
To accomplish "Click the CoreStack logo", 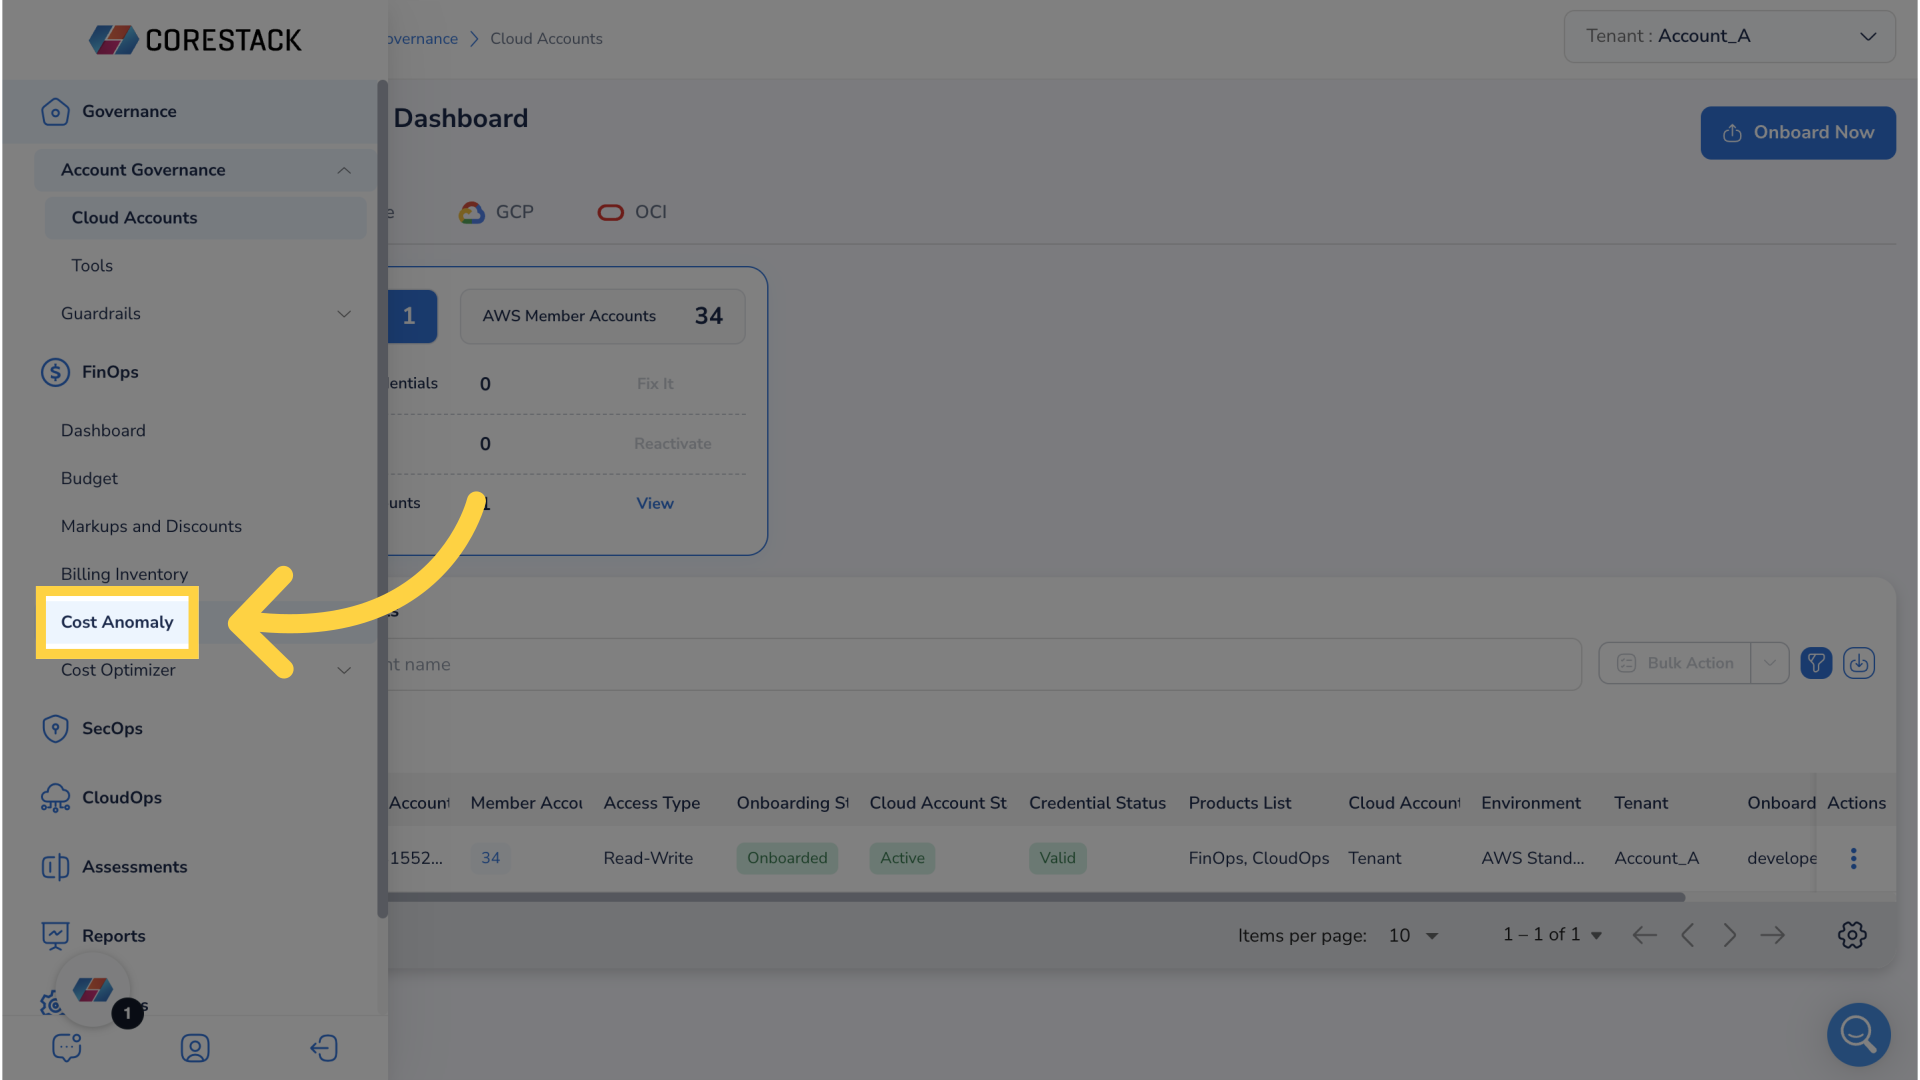I will (195, 40).
